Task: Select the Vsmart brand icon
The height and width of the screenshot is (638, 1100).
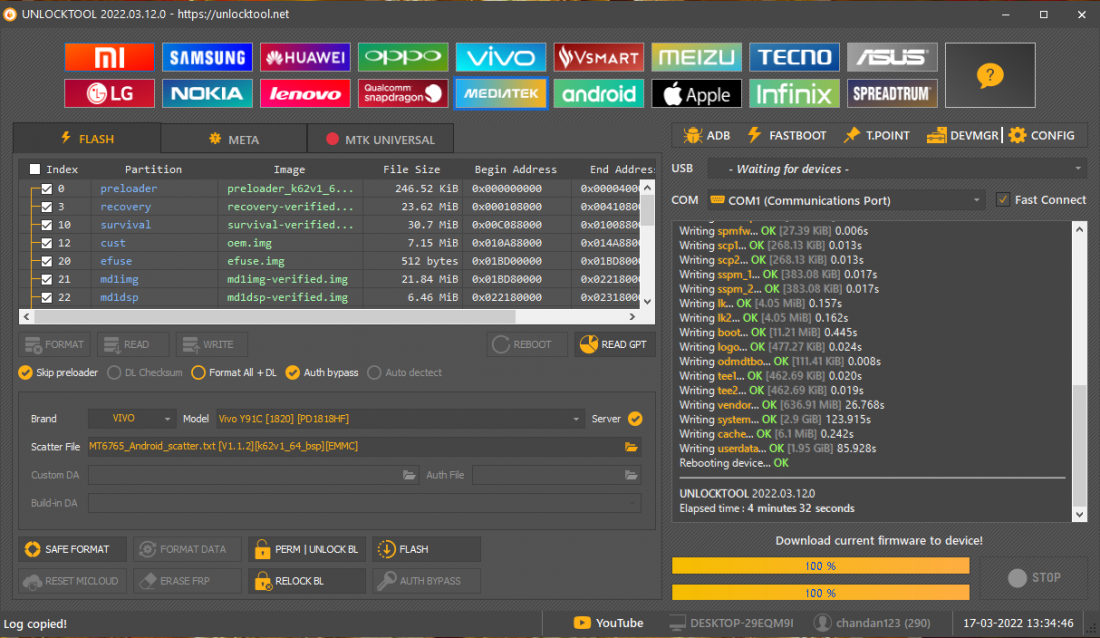Action: click(x=598, y=57)
